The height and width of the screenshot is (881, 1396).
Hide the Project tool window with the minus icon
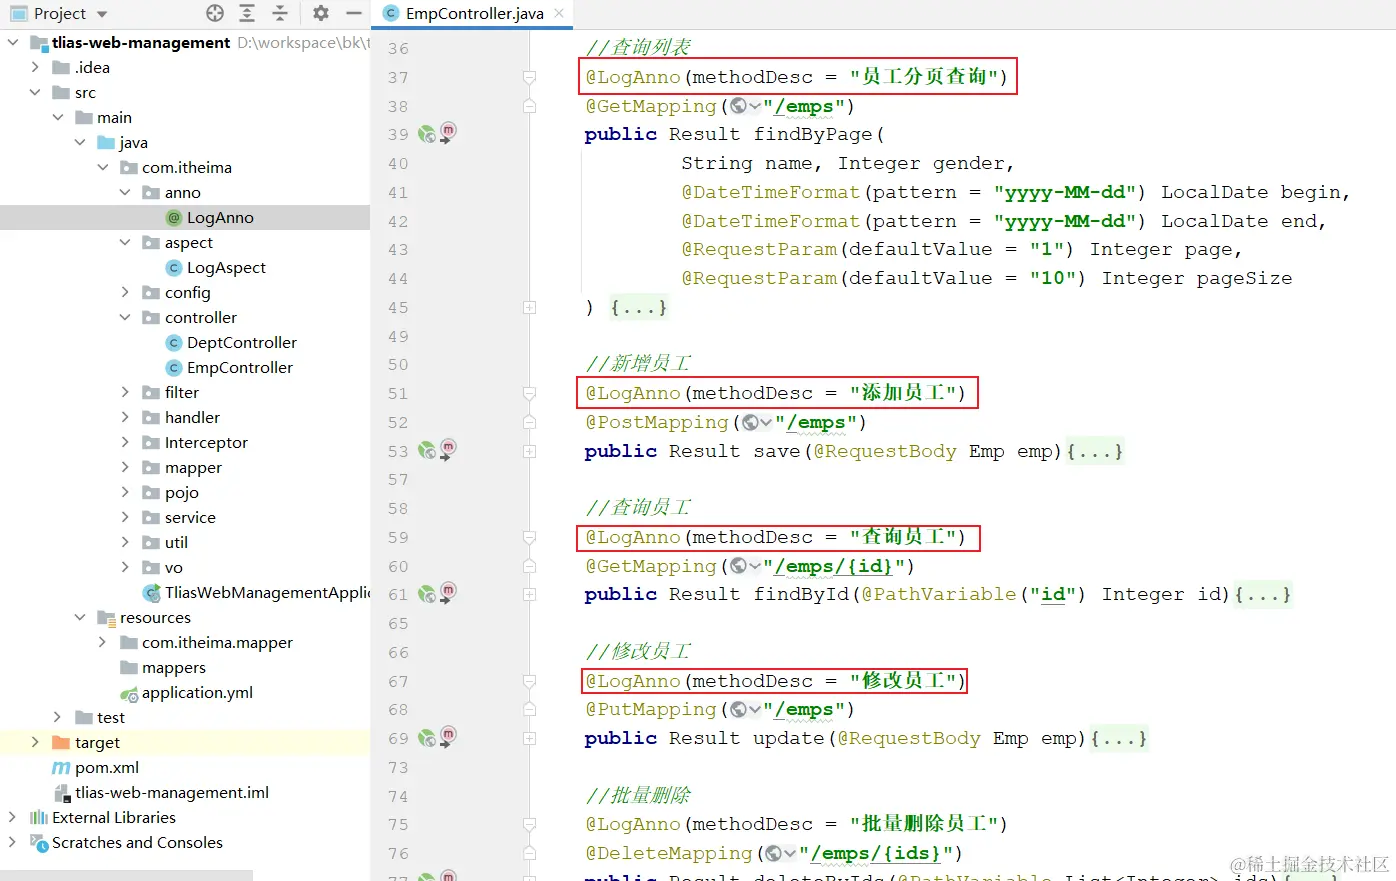pyautogui.click(x=353, y=13)
